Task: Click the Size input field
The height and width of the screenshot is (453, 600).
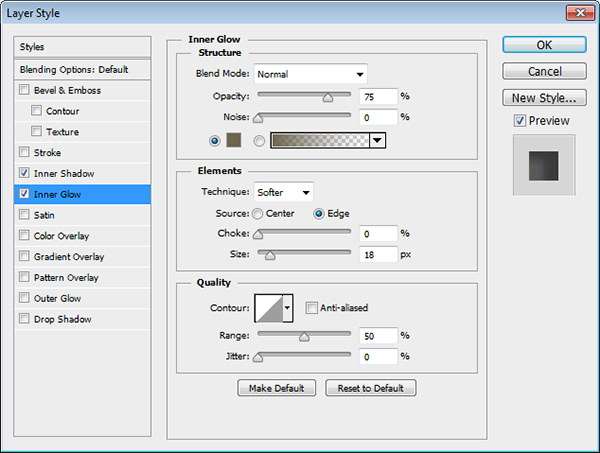Action: pos(378,255)
